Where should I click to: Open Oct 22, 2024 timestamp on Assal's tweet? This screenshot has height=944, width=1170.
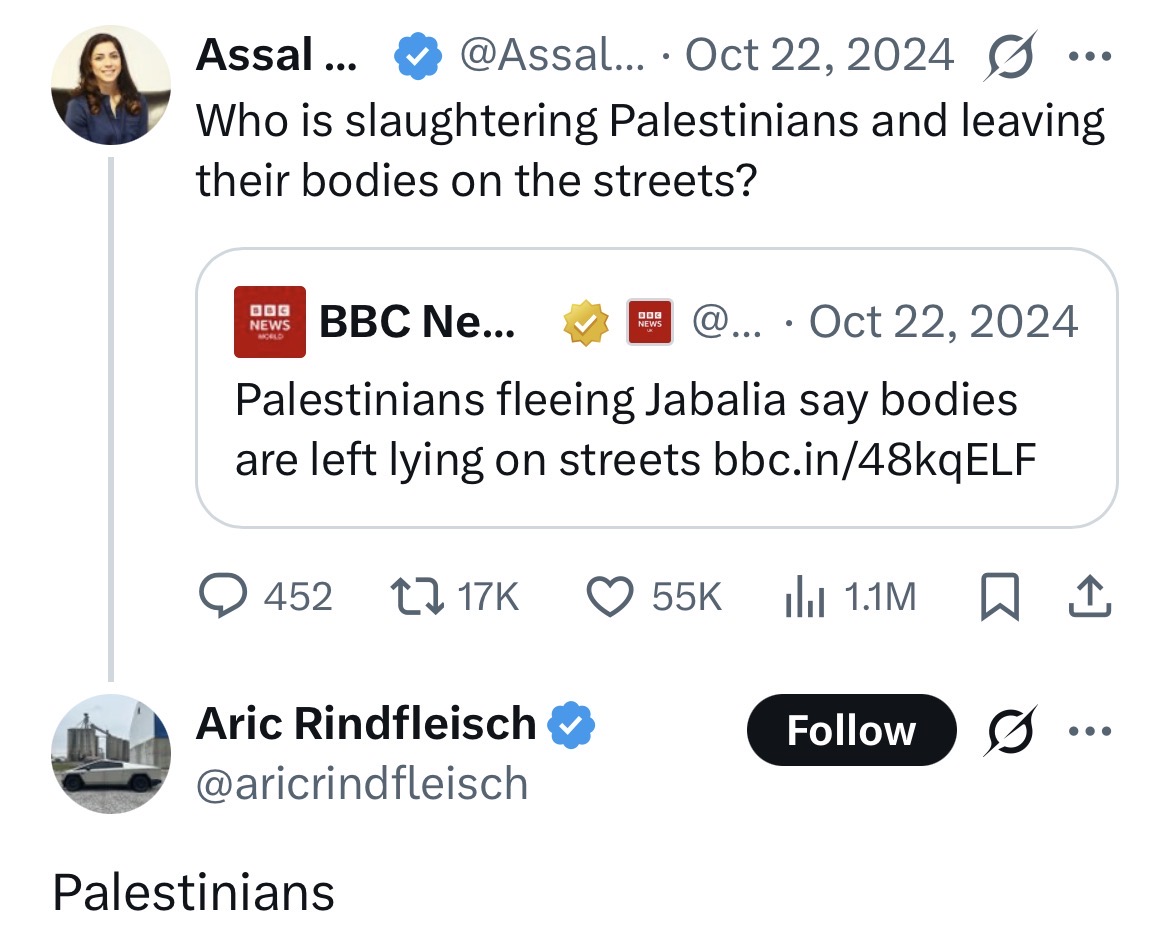coord(819,55)
